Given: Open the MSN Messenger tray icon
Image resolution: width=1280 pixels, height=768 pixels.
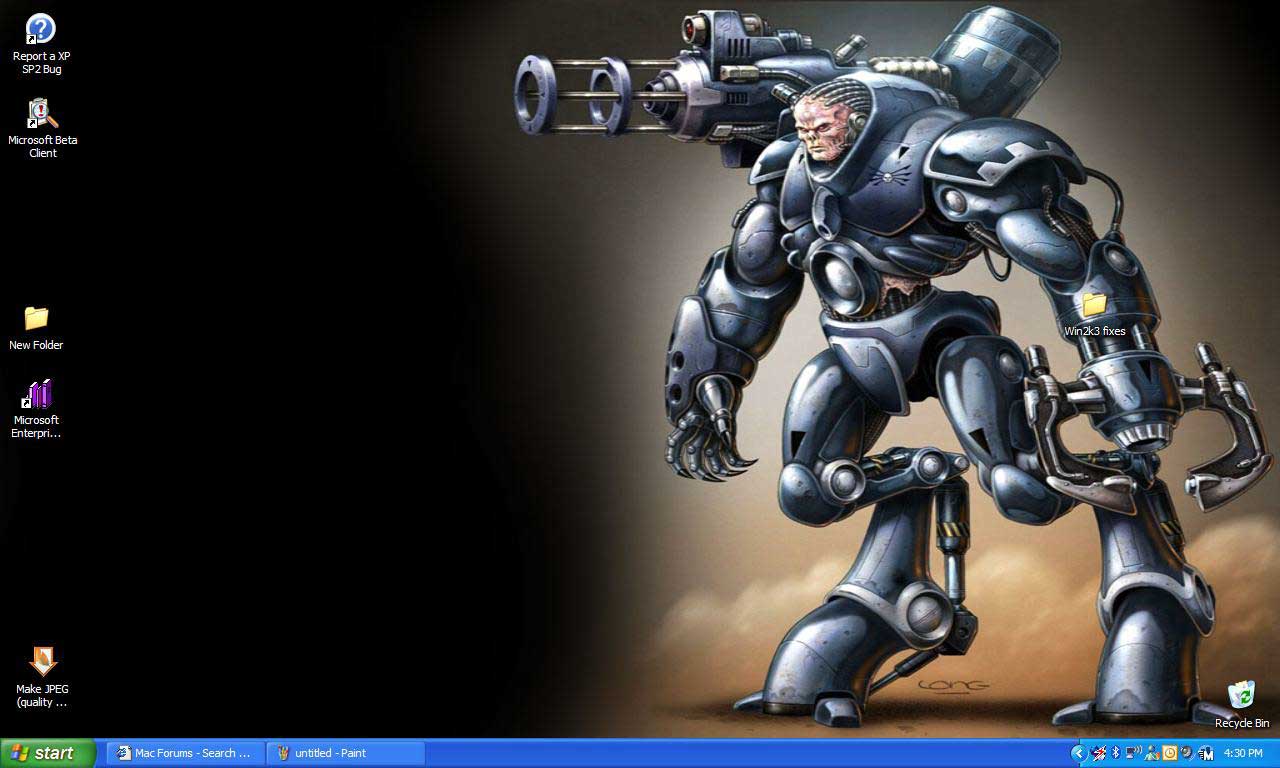Looking at the screenshot, I should 1152,753.
